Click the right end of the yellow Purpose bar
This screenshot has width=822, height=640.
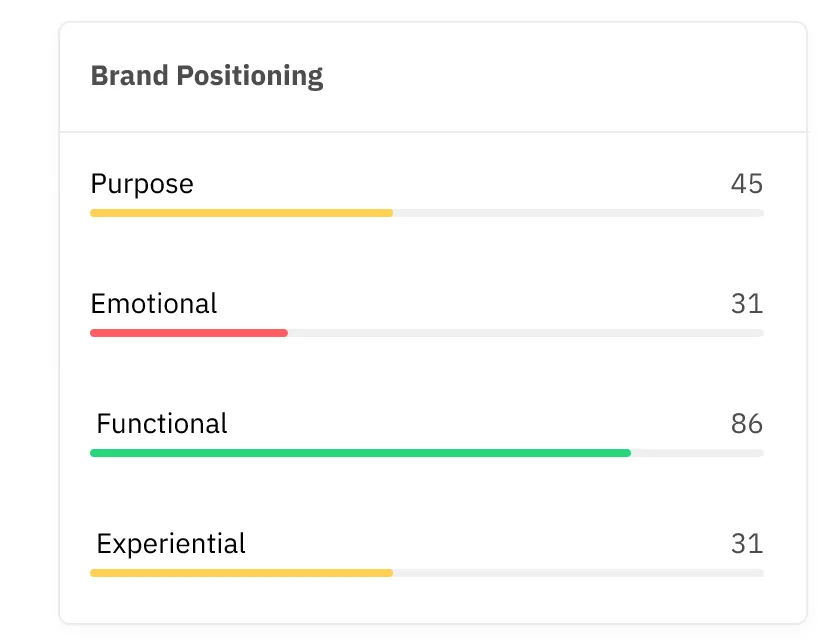click(390, 213)
